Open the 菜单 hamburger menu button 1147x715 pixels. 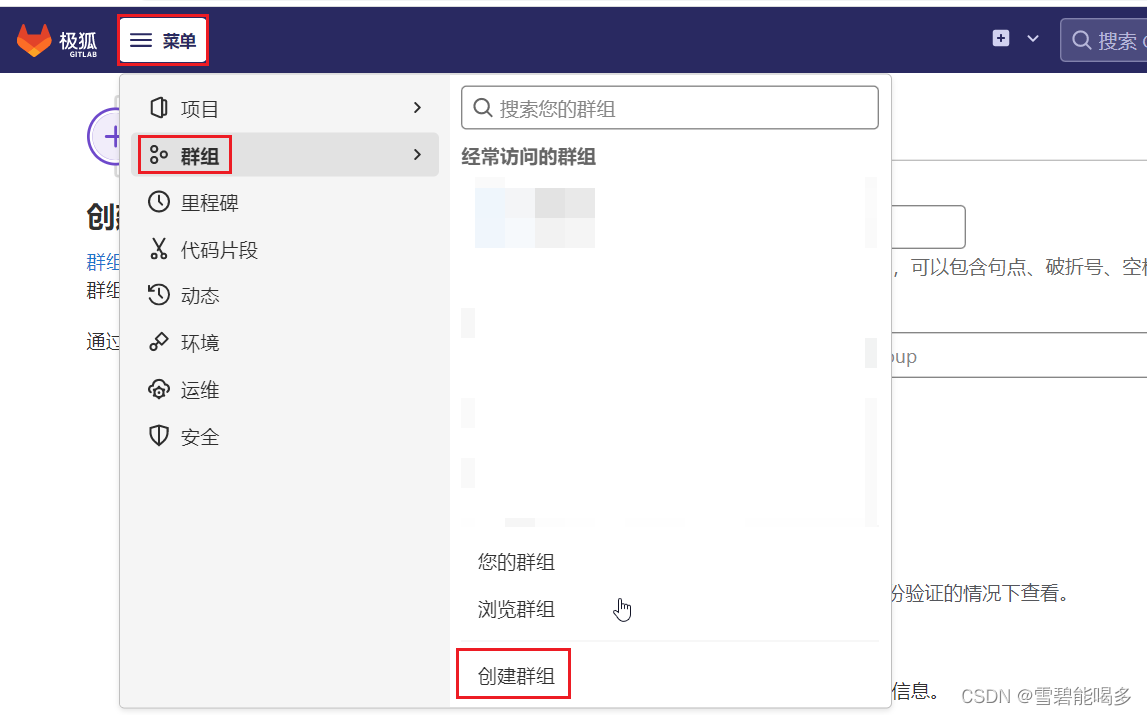(162, 40)
